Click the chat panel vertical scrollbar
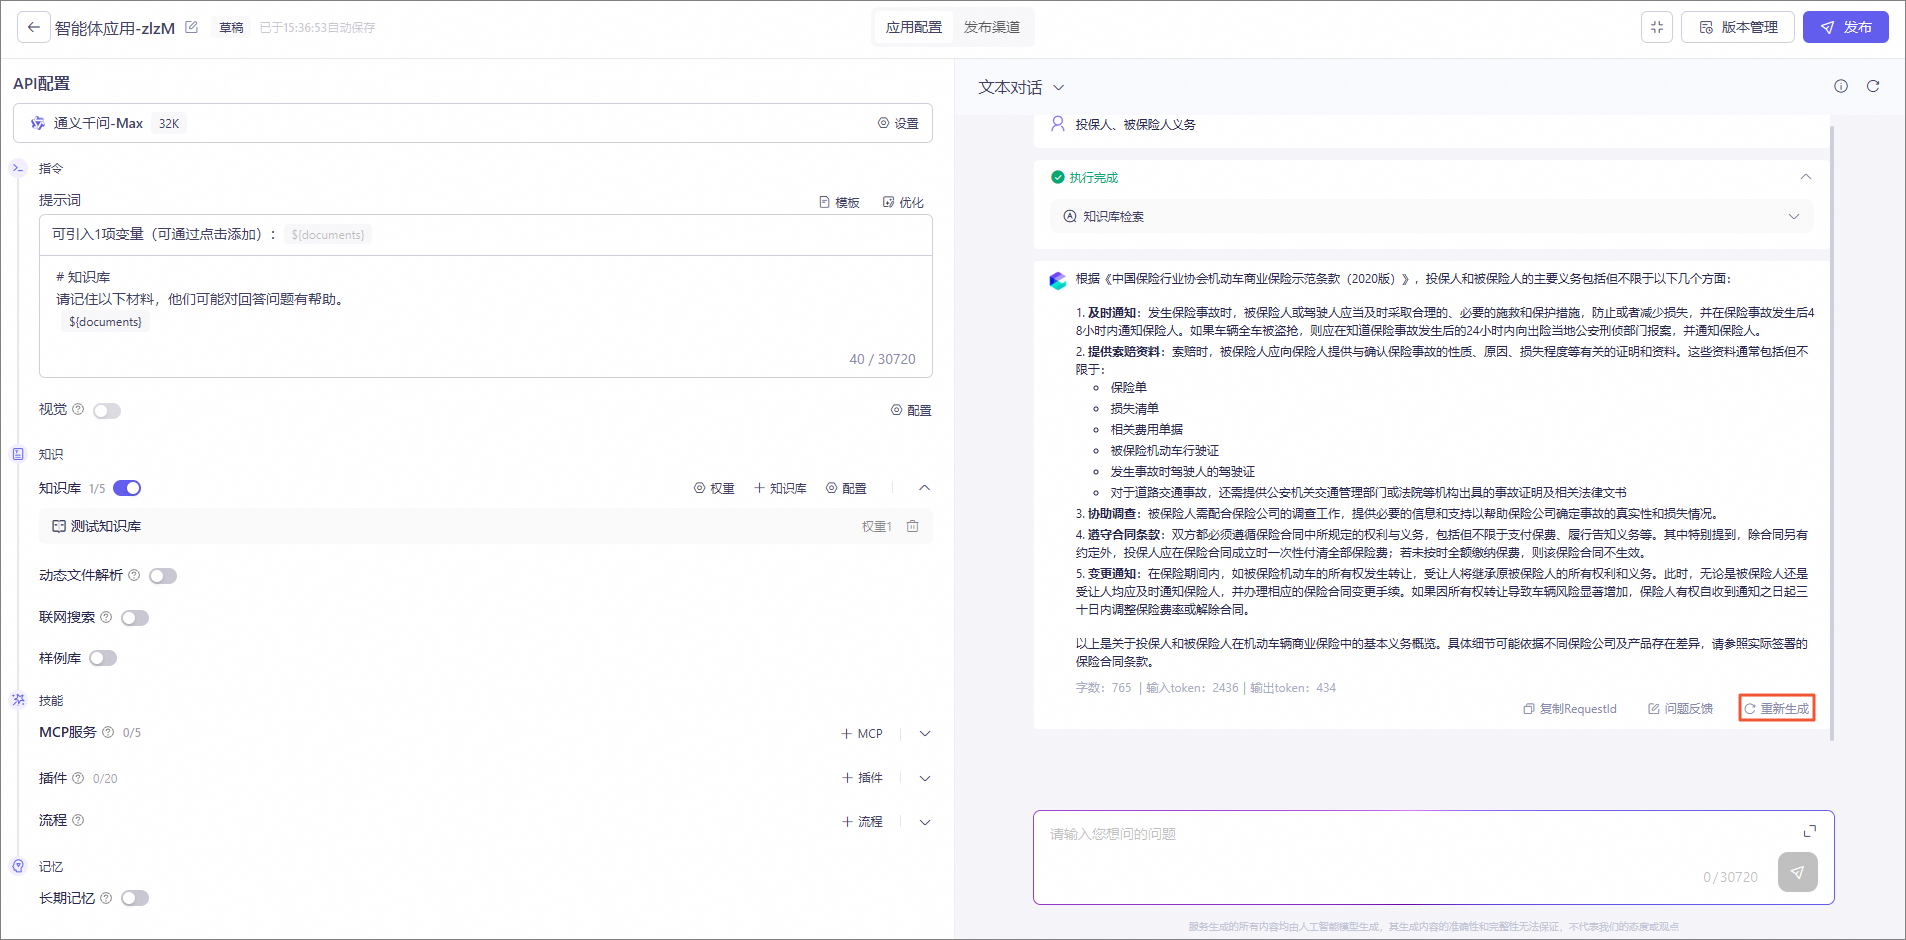The height and width of the screenshot is (940, 1906). pos(1831,430)
